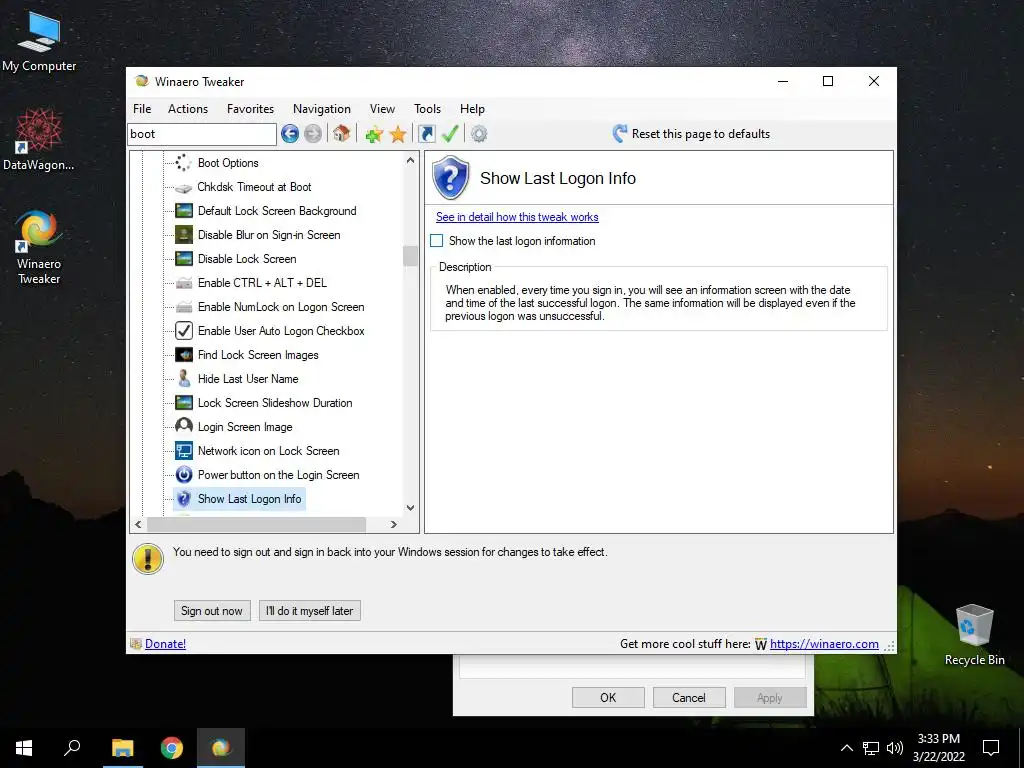This screenshot has width=1024, height=768.
Task: Click OK in the background dialog
Action: (608, 697)
